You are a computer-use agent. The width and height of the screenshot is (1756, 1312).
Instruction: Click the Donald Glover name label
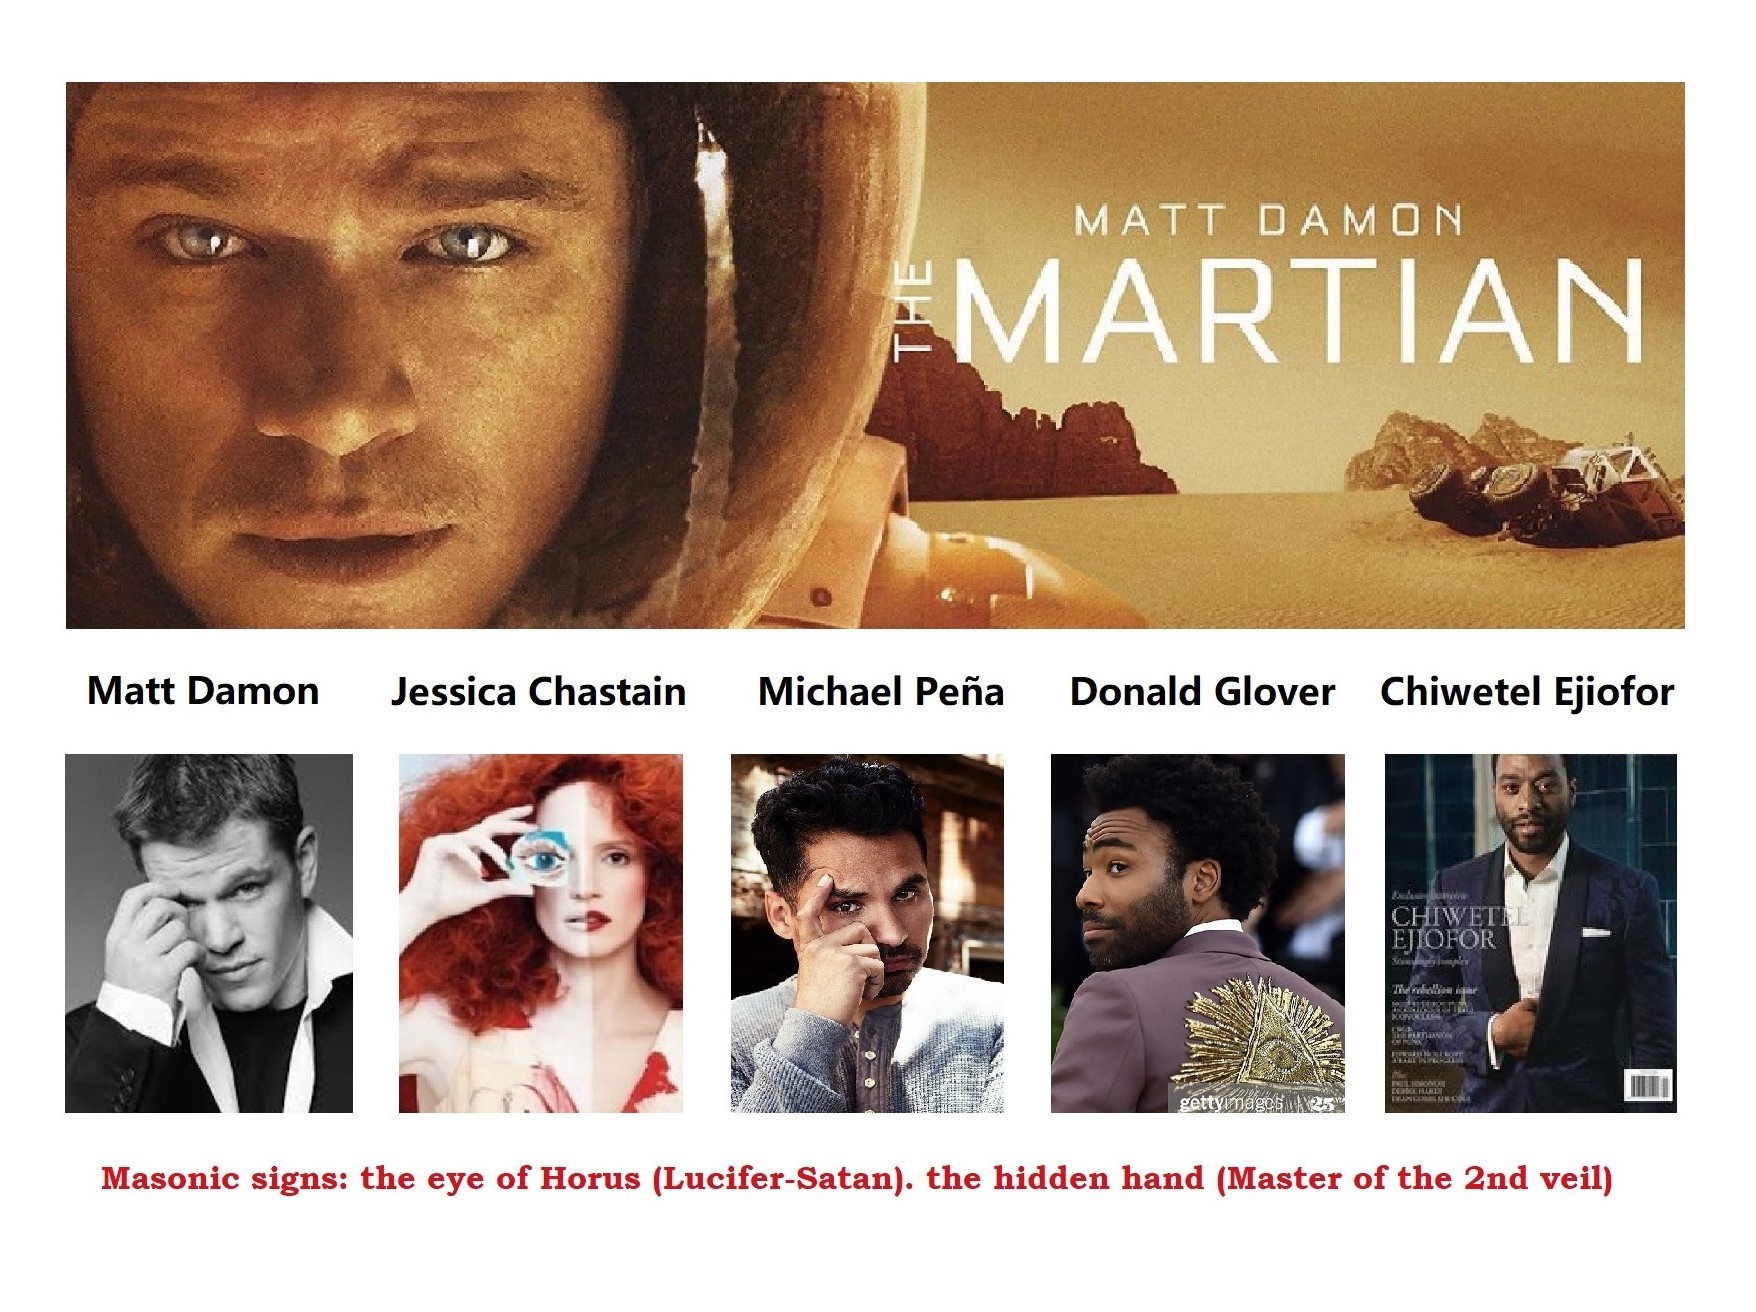pos(1202,691)
